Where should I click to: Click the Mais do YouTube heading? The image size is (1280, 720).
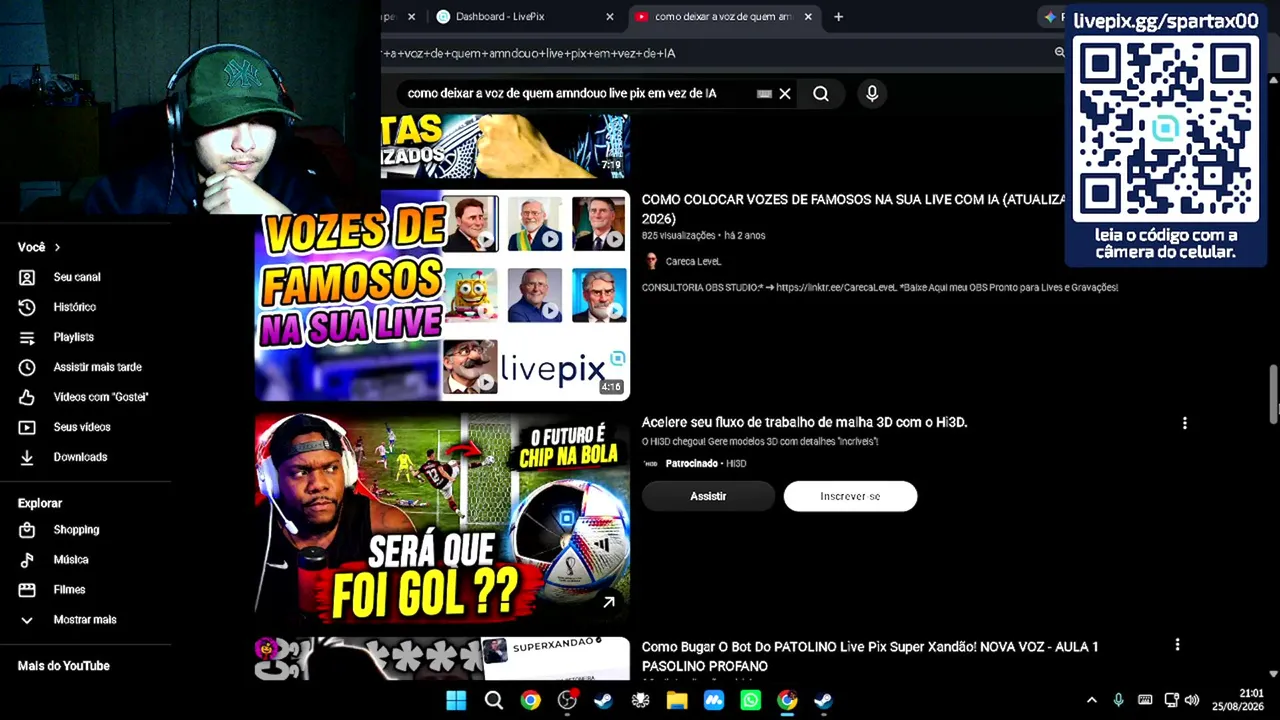[x=64, y=666]
